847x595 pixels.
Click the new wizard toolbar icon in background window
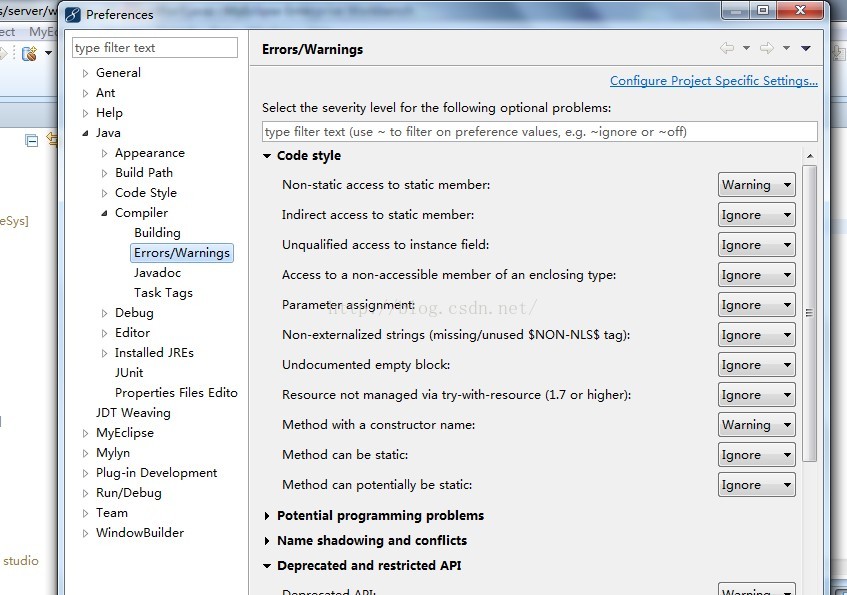point(29,53)
